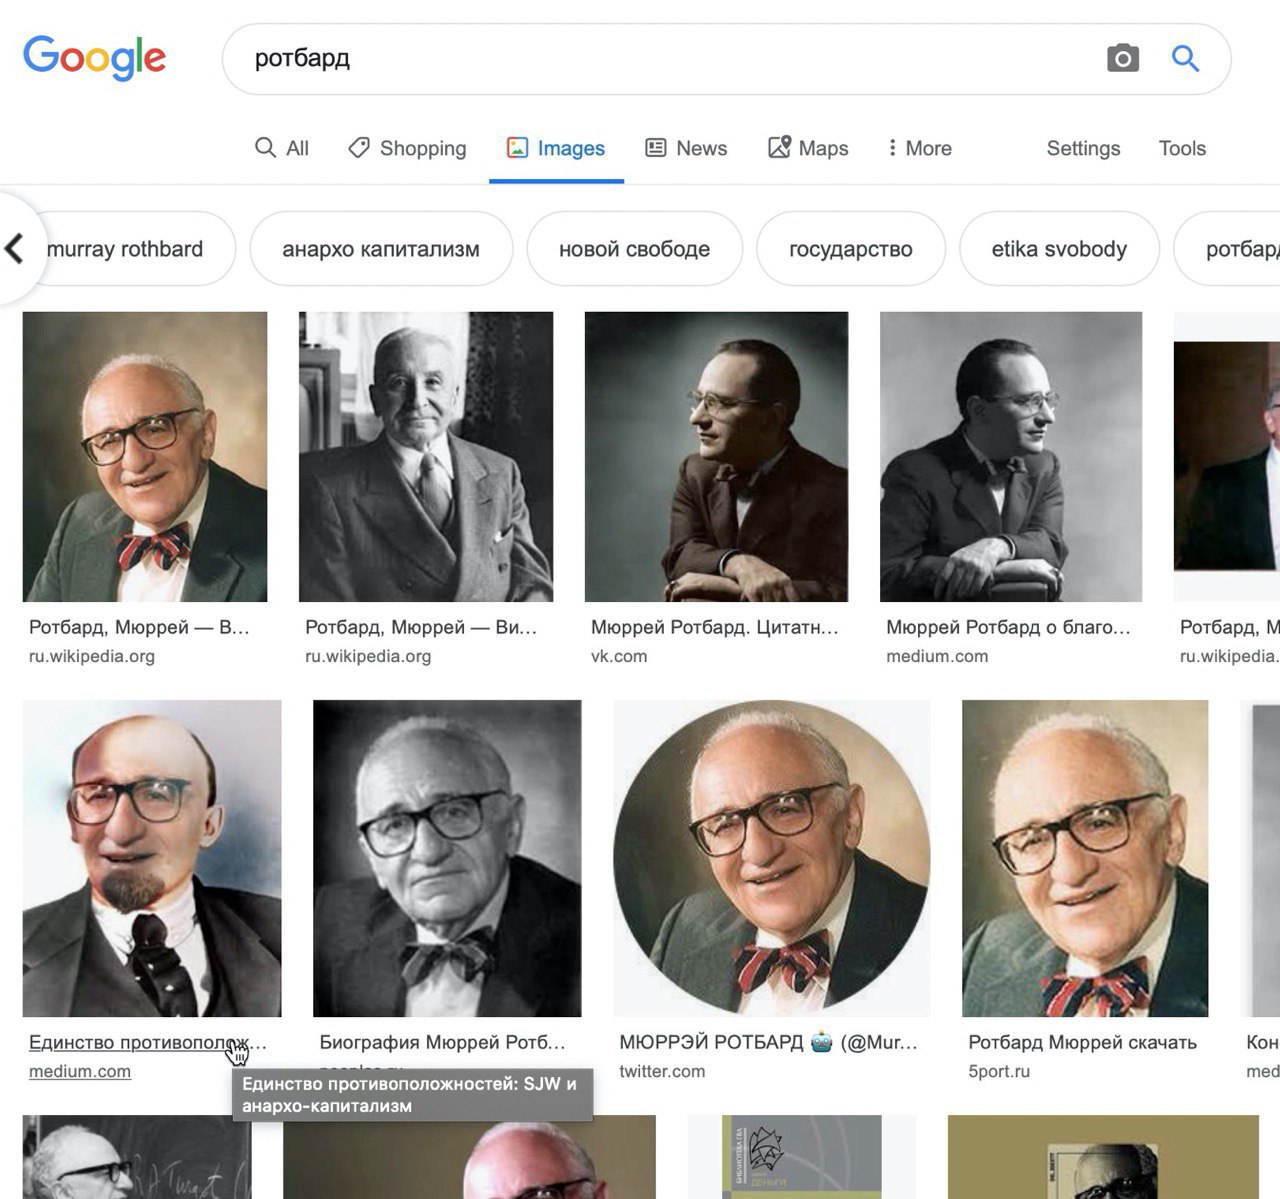Click the Google logo
1280x1199 pixels.
coord(95,58)
